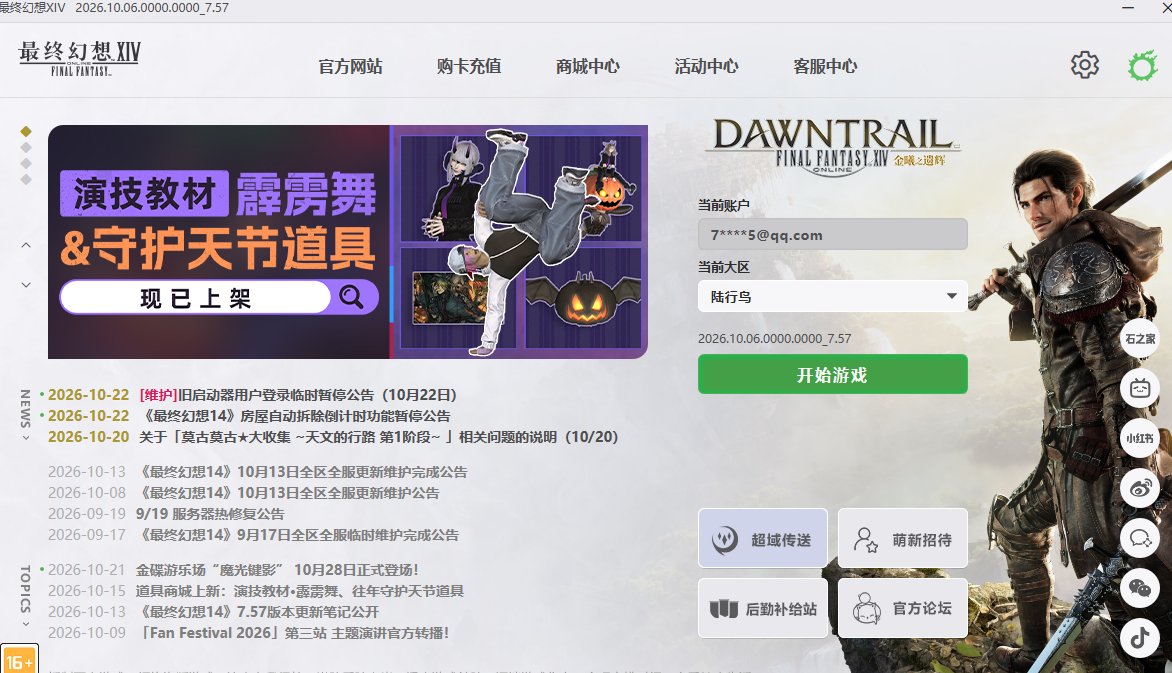This screenshot has height=673, width=1172.
Task: Click the green circular icon beside settings gear
Action: point(1142,66)
